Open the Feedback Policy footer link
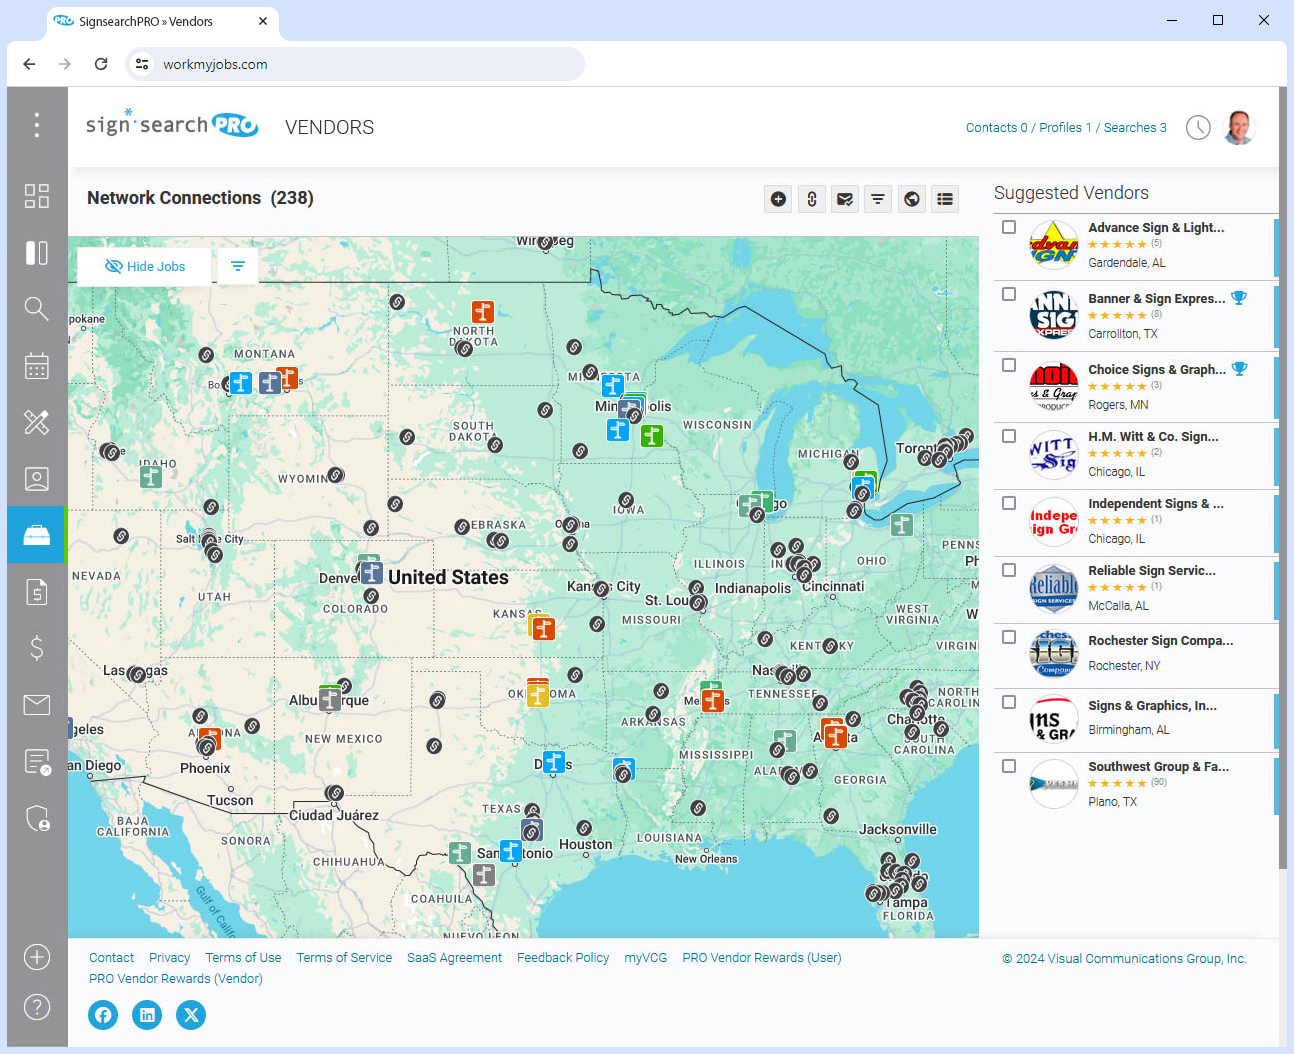The height and width of the screenshot is (1054, 1294). click(x=563, y=957)
